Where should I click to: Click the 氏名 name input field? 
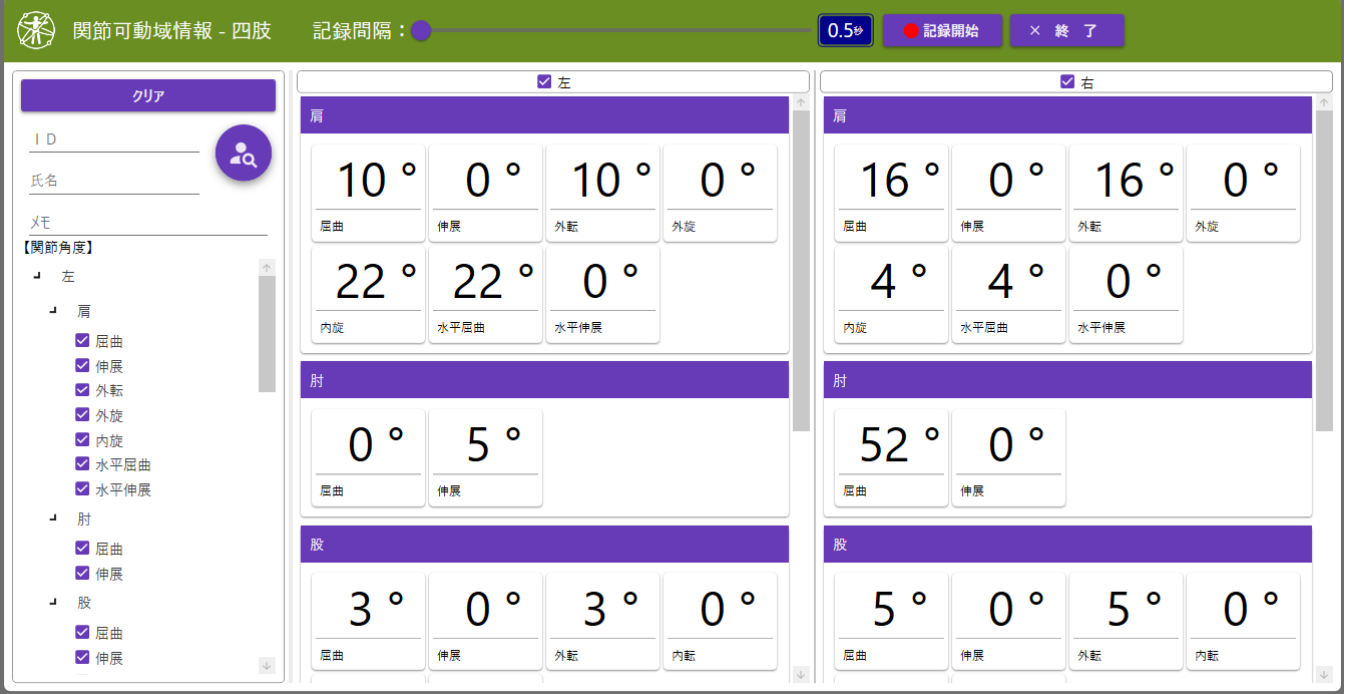(114, 181)
